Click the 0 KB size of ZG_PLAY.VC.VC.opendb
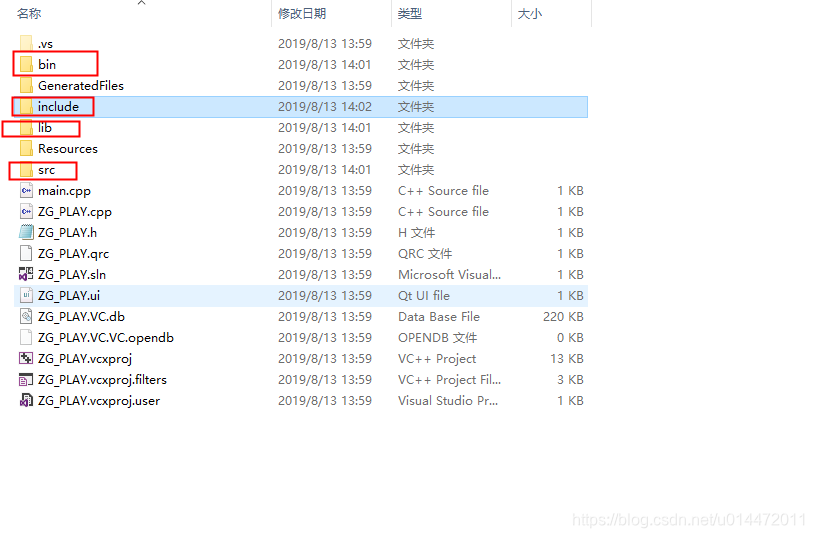This screenshot has width=814, height=538. [x=571, y=338]
